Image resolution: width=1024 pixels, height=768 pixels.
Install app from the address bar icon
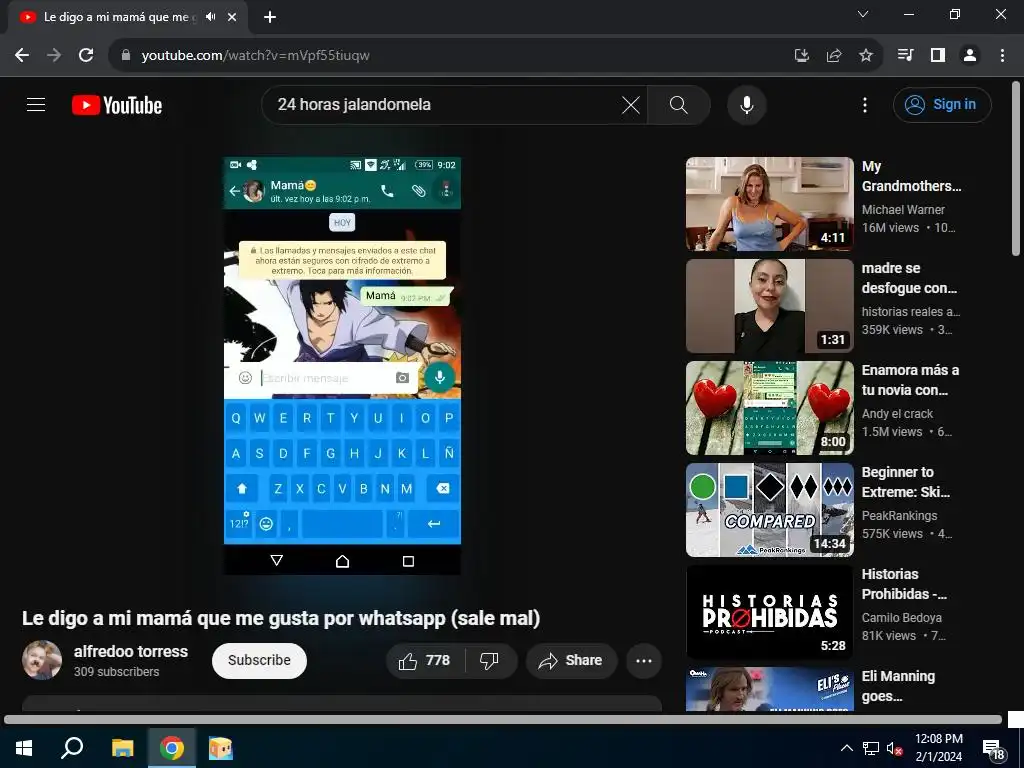(802, 56)
